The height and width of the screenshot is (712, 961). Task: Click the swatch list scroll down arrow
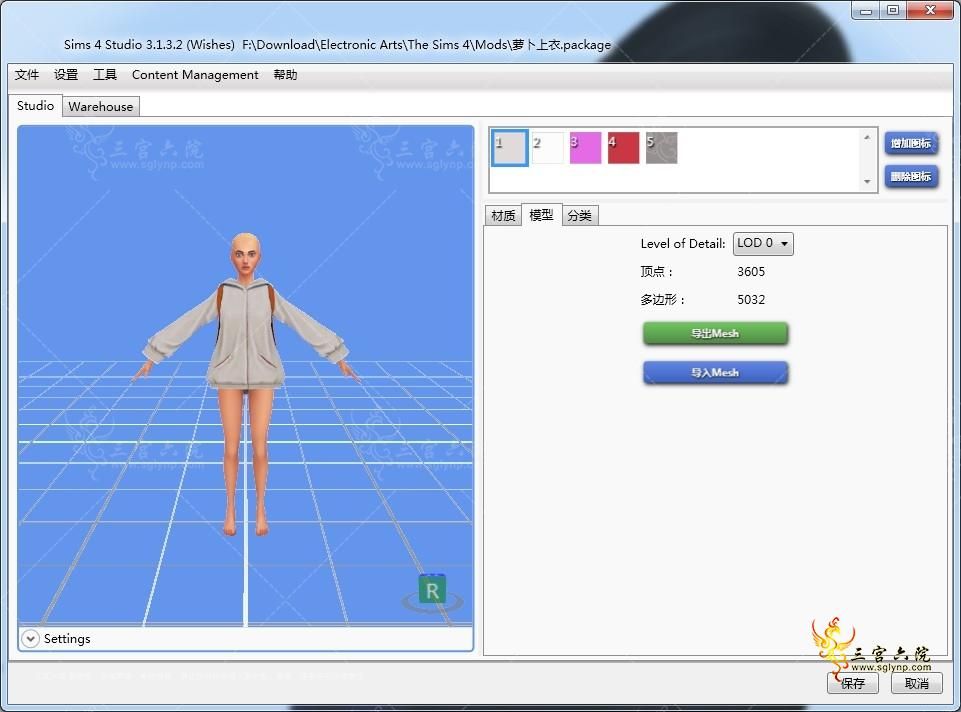point(867,181)
